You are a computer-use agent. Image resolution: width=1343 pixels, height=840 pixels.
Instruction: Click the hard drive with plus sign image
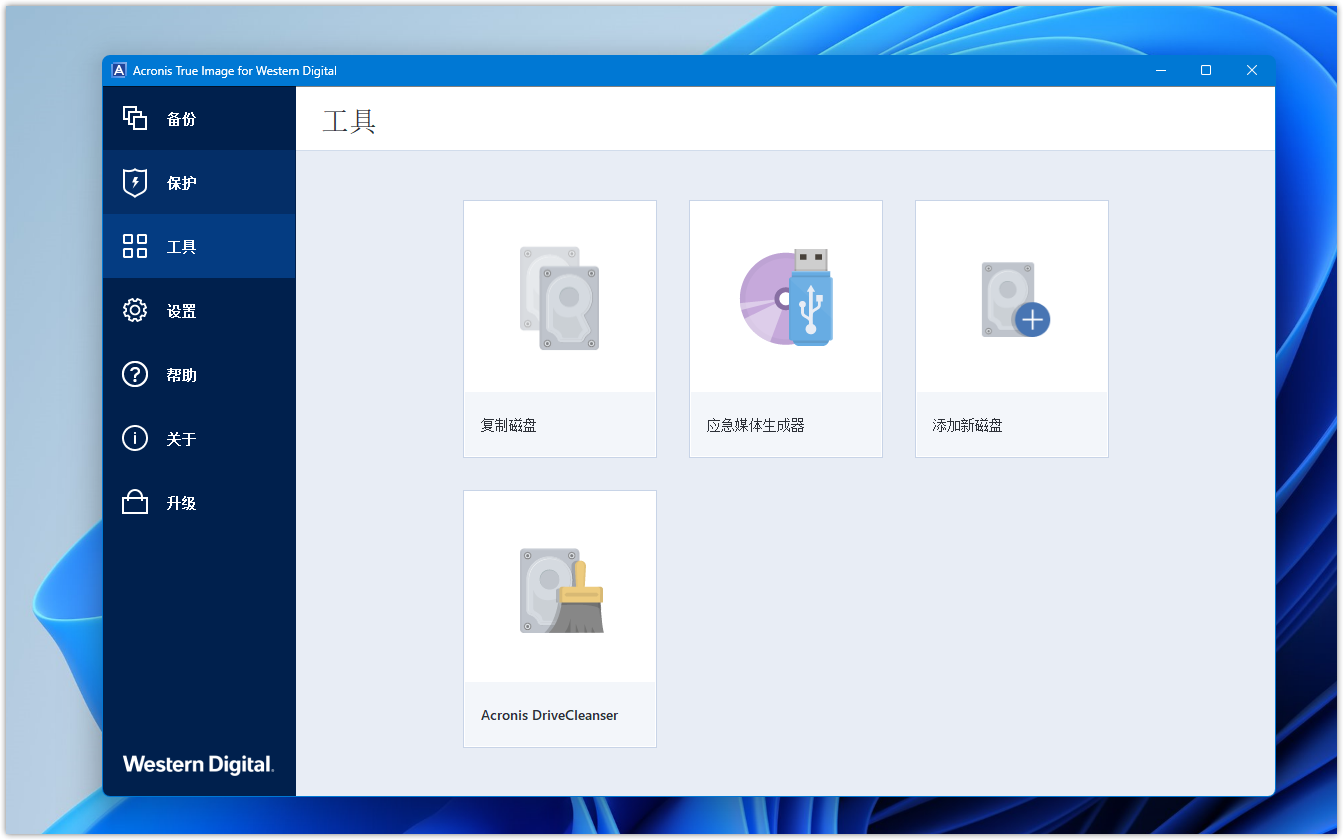[x=1014, y=300]
